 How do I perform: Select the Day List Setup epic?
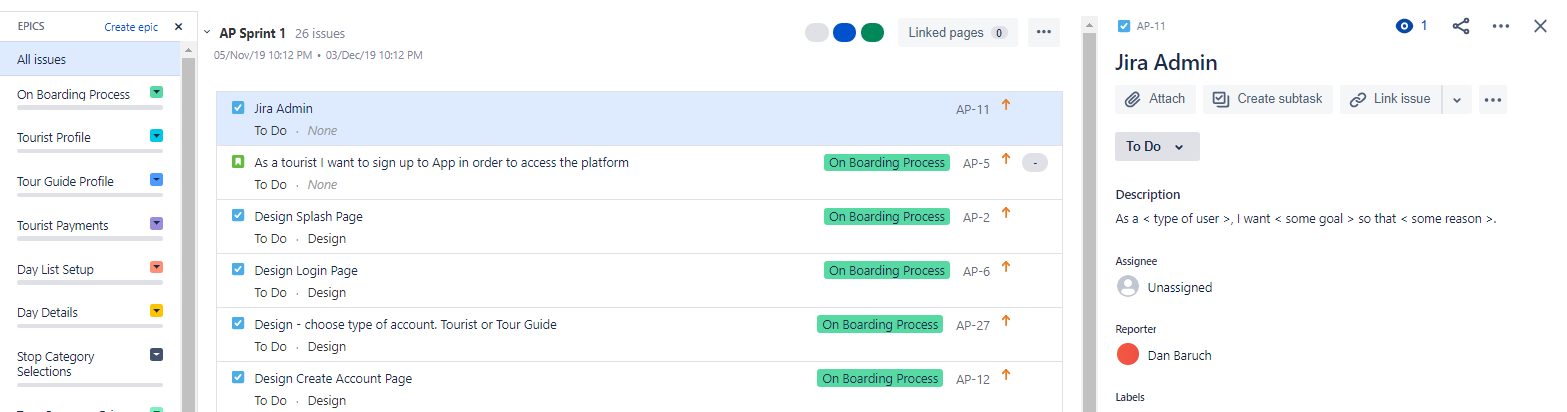pyautogui.click(x=55, y=269)
